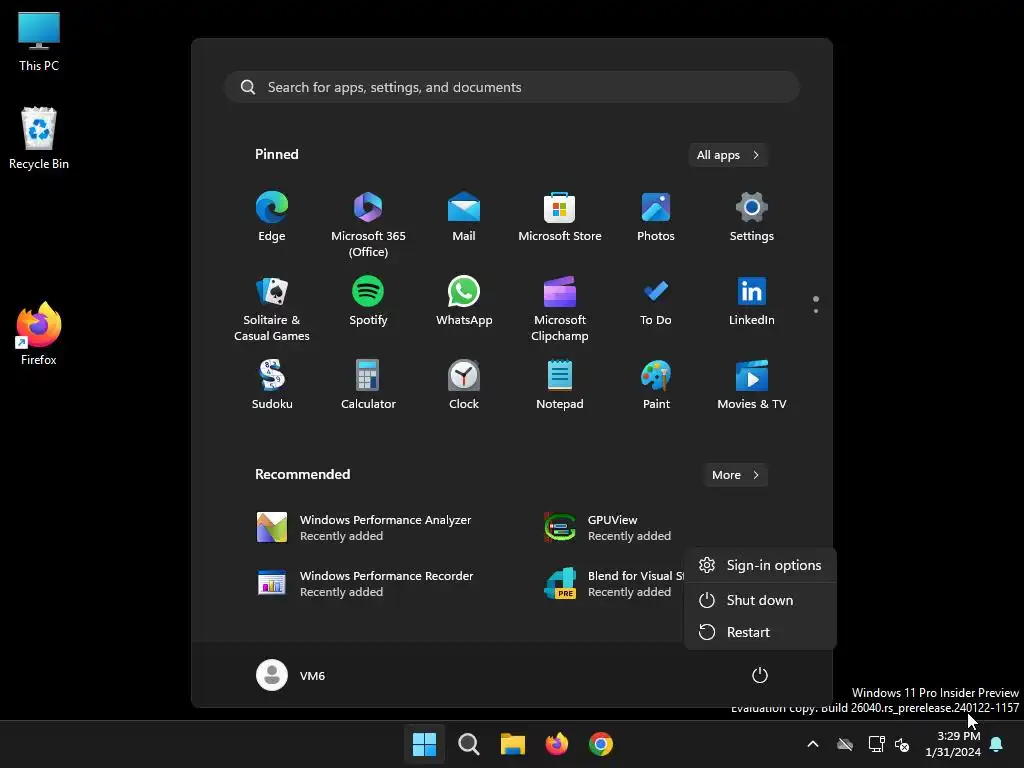Open File Explorer from taskbar
The image size is (1024, 768).
tap(513, 744)
